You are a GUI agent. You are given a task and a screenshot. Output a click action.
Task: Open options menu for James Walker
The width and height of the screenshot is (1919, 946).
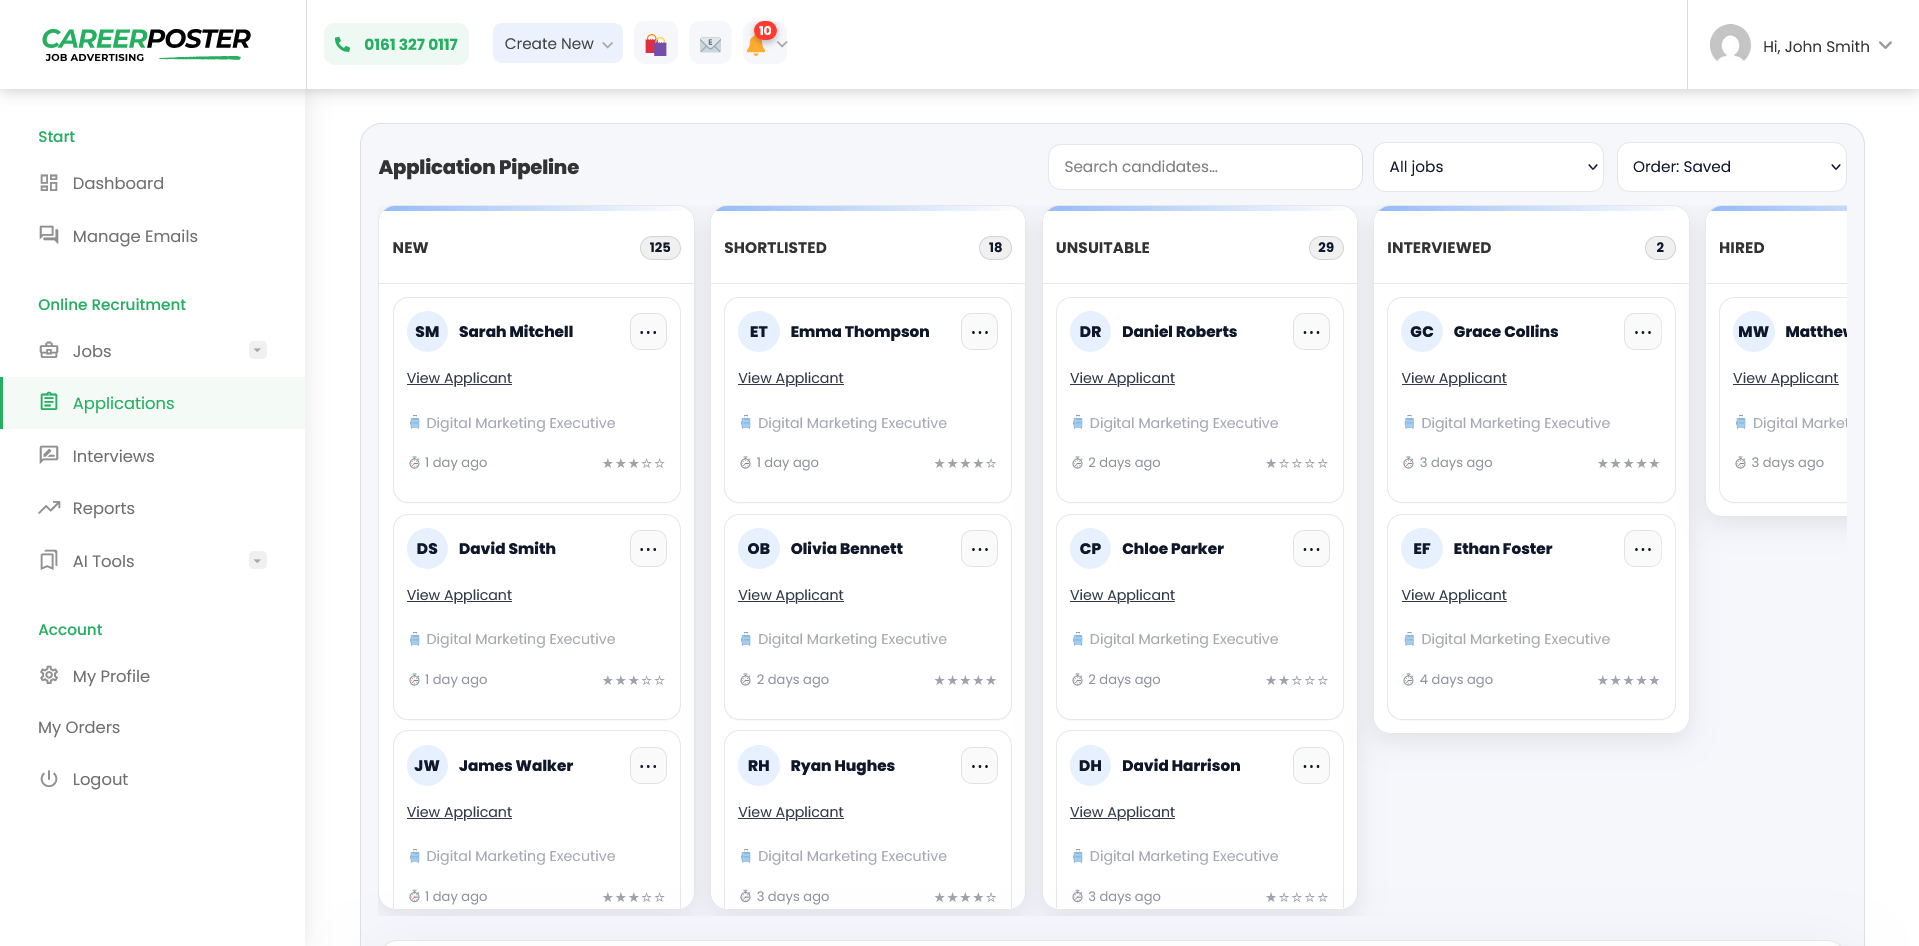point(648,766)
